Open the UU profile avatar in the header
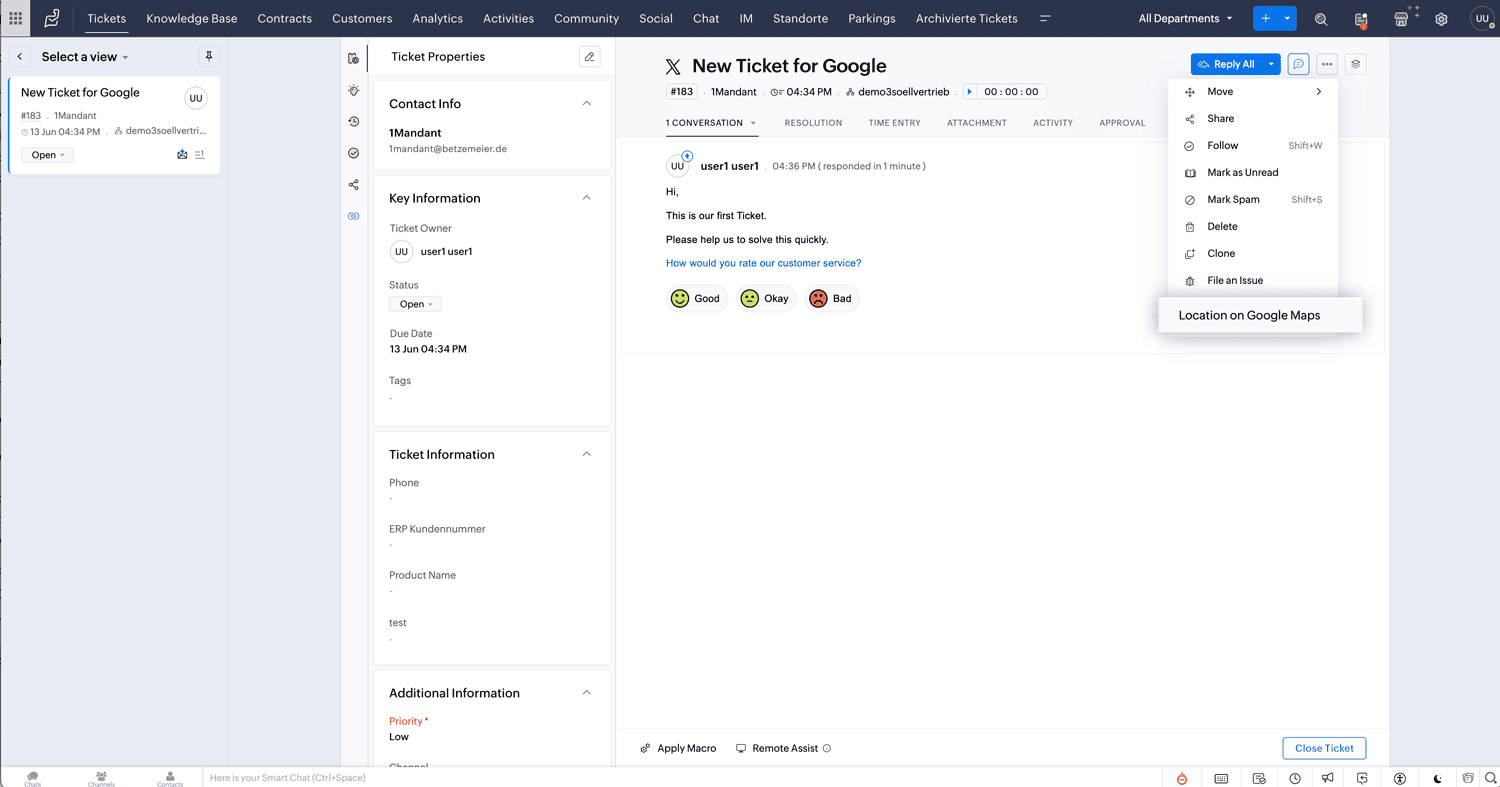This screenshot has height=787, width=1500. (1482, 18)
